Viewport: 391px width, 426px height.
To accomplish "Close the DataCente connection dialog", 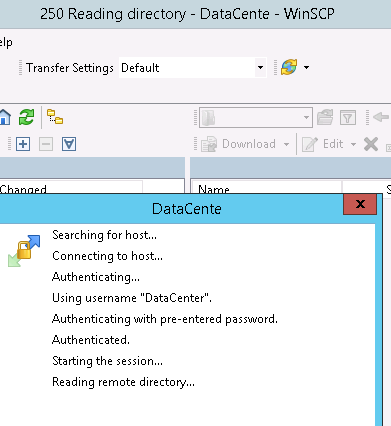I will [x=360, y=204].
